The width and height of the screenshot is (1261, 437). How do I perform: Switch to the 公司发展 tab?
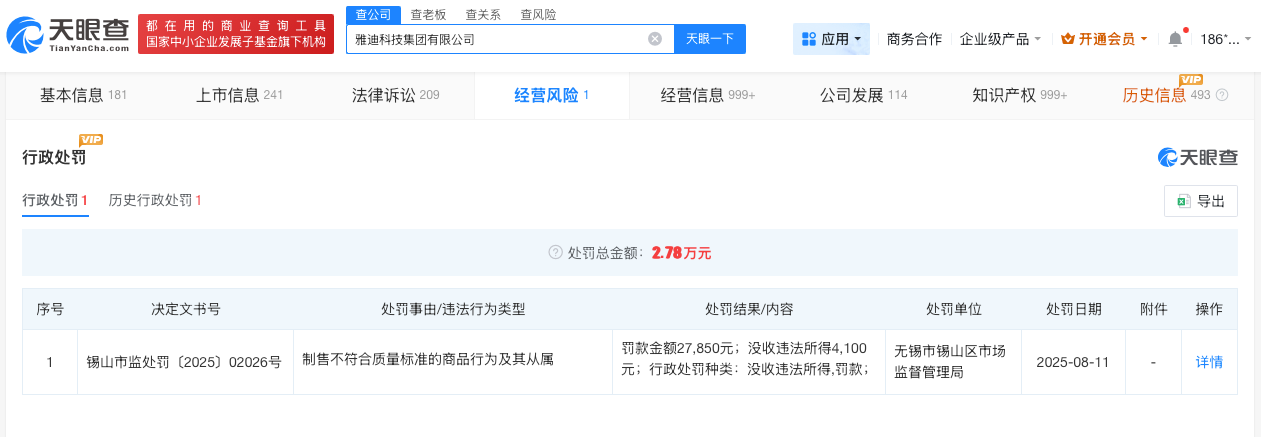click(x=864, y=96)
